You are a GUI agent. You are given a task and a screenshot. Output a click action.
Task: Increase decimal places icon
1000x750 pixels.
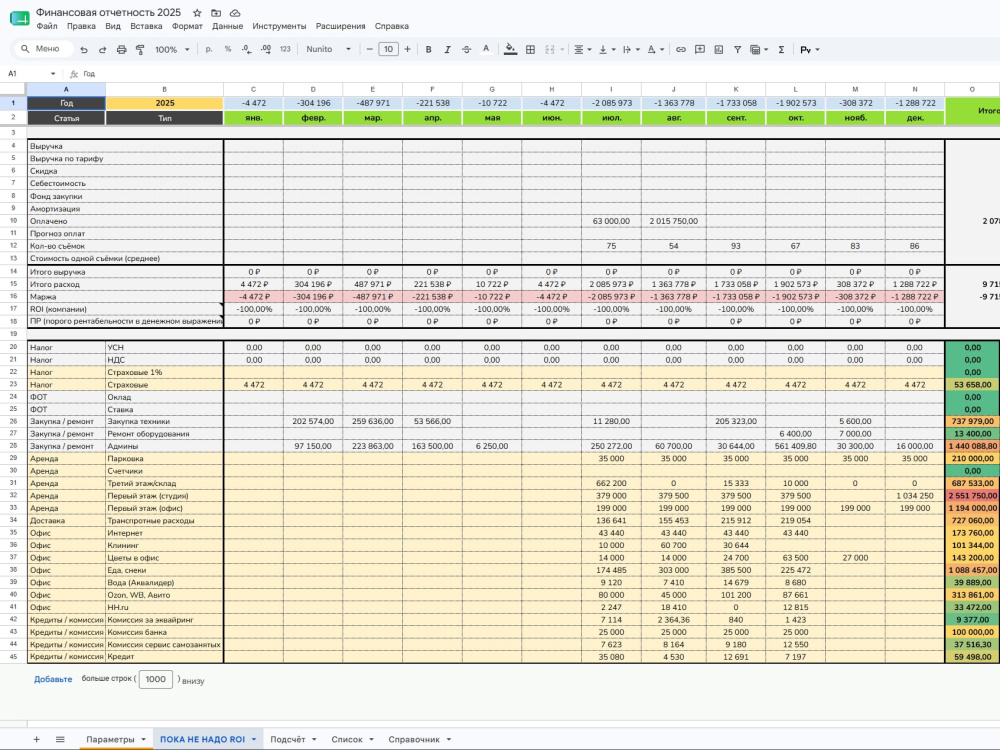(x=266, y=49)
